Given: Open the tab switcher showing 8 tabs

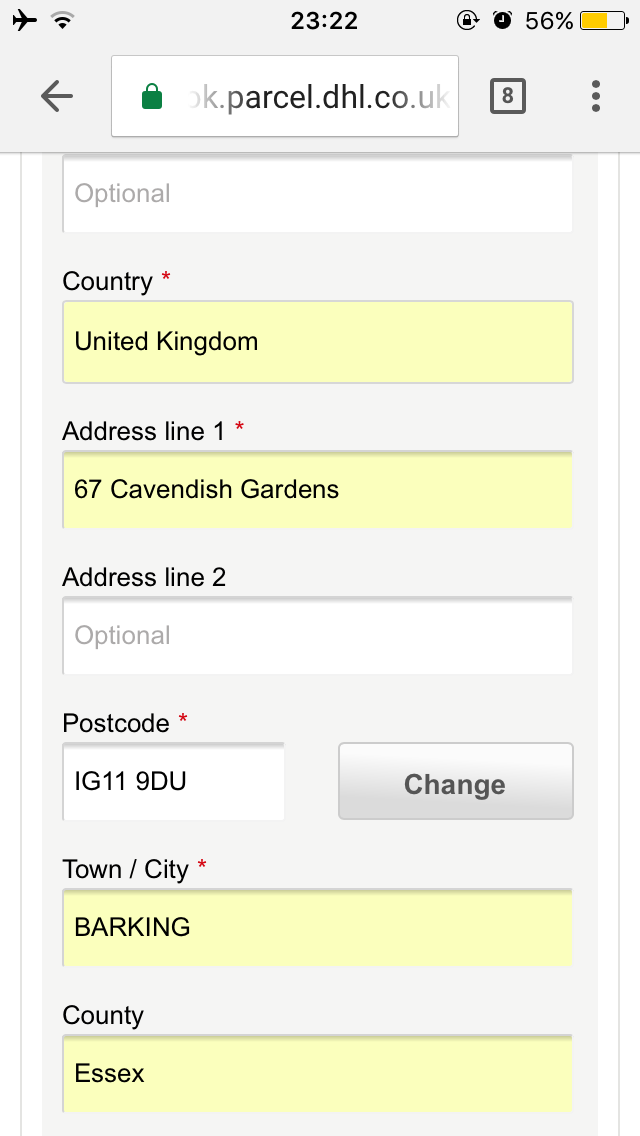Looking at the screenshot, I should click(x=507, y=96).
